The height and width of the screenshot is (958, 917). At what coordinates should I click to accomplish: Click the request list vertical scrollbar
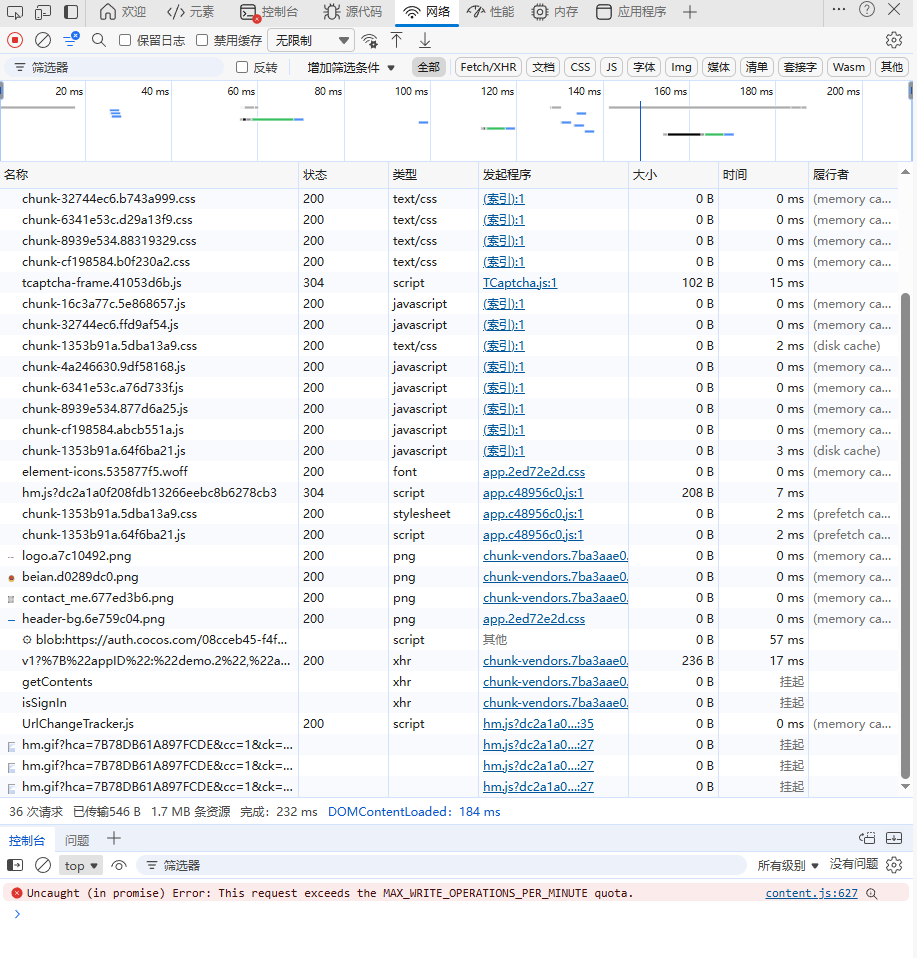(x=905, y=536)
